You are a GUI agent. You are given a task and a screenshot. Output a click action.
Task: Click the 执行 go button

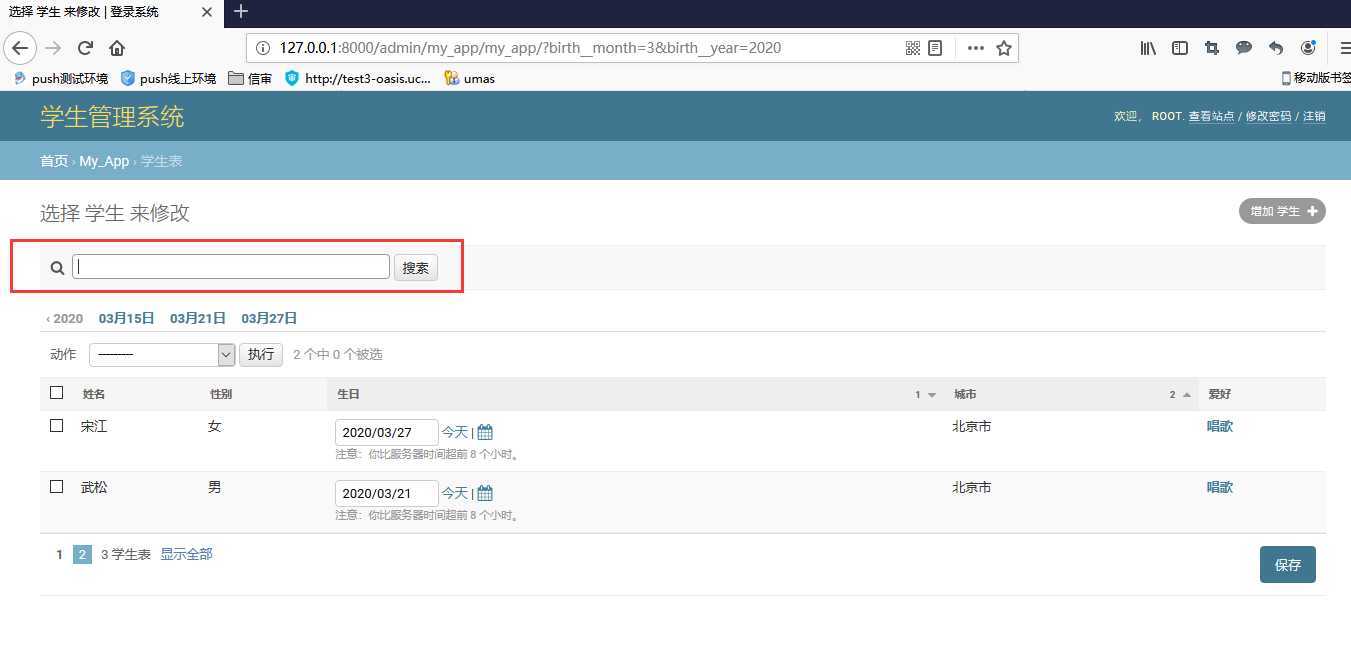[x=261, y=354]
